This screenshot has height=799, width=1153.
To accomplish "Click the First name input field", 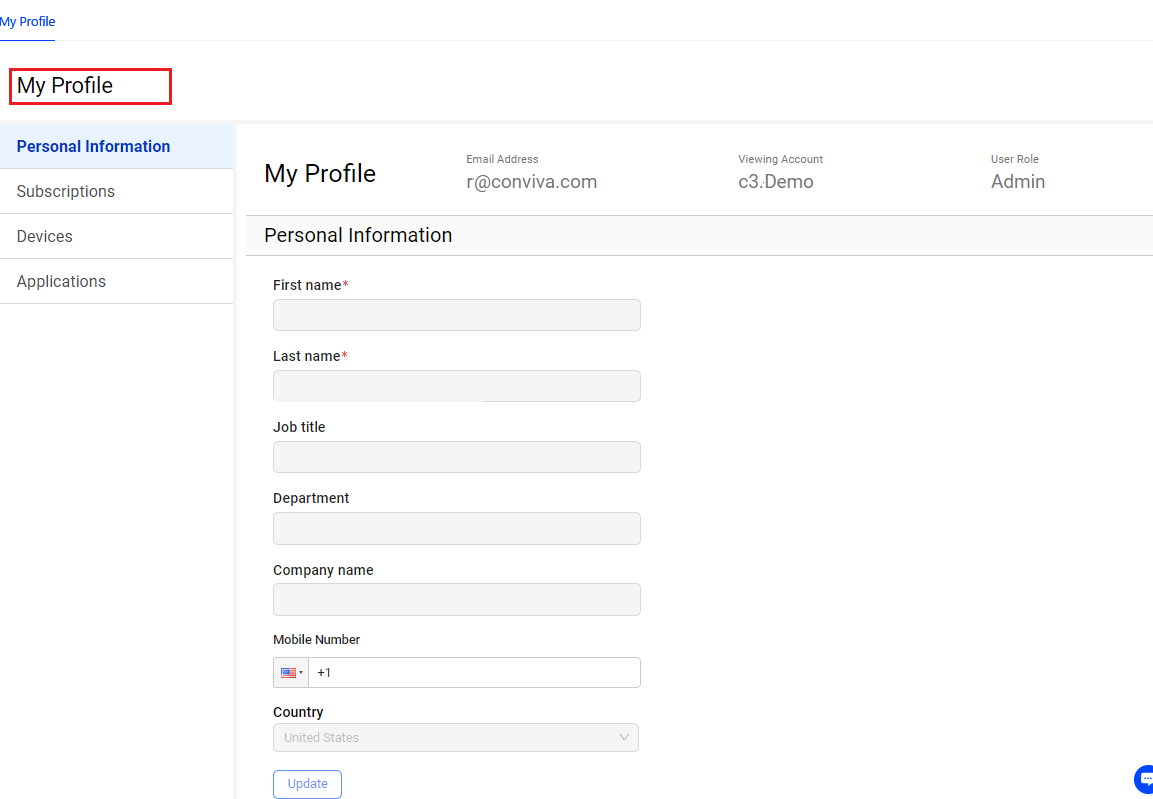I will (456, 315).
